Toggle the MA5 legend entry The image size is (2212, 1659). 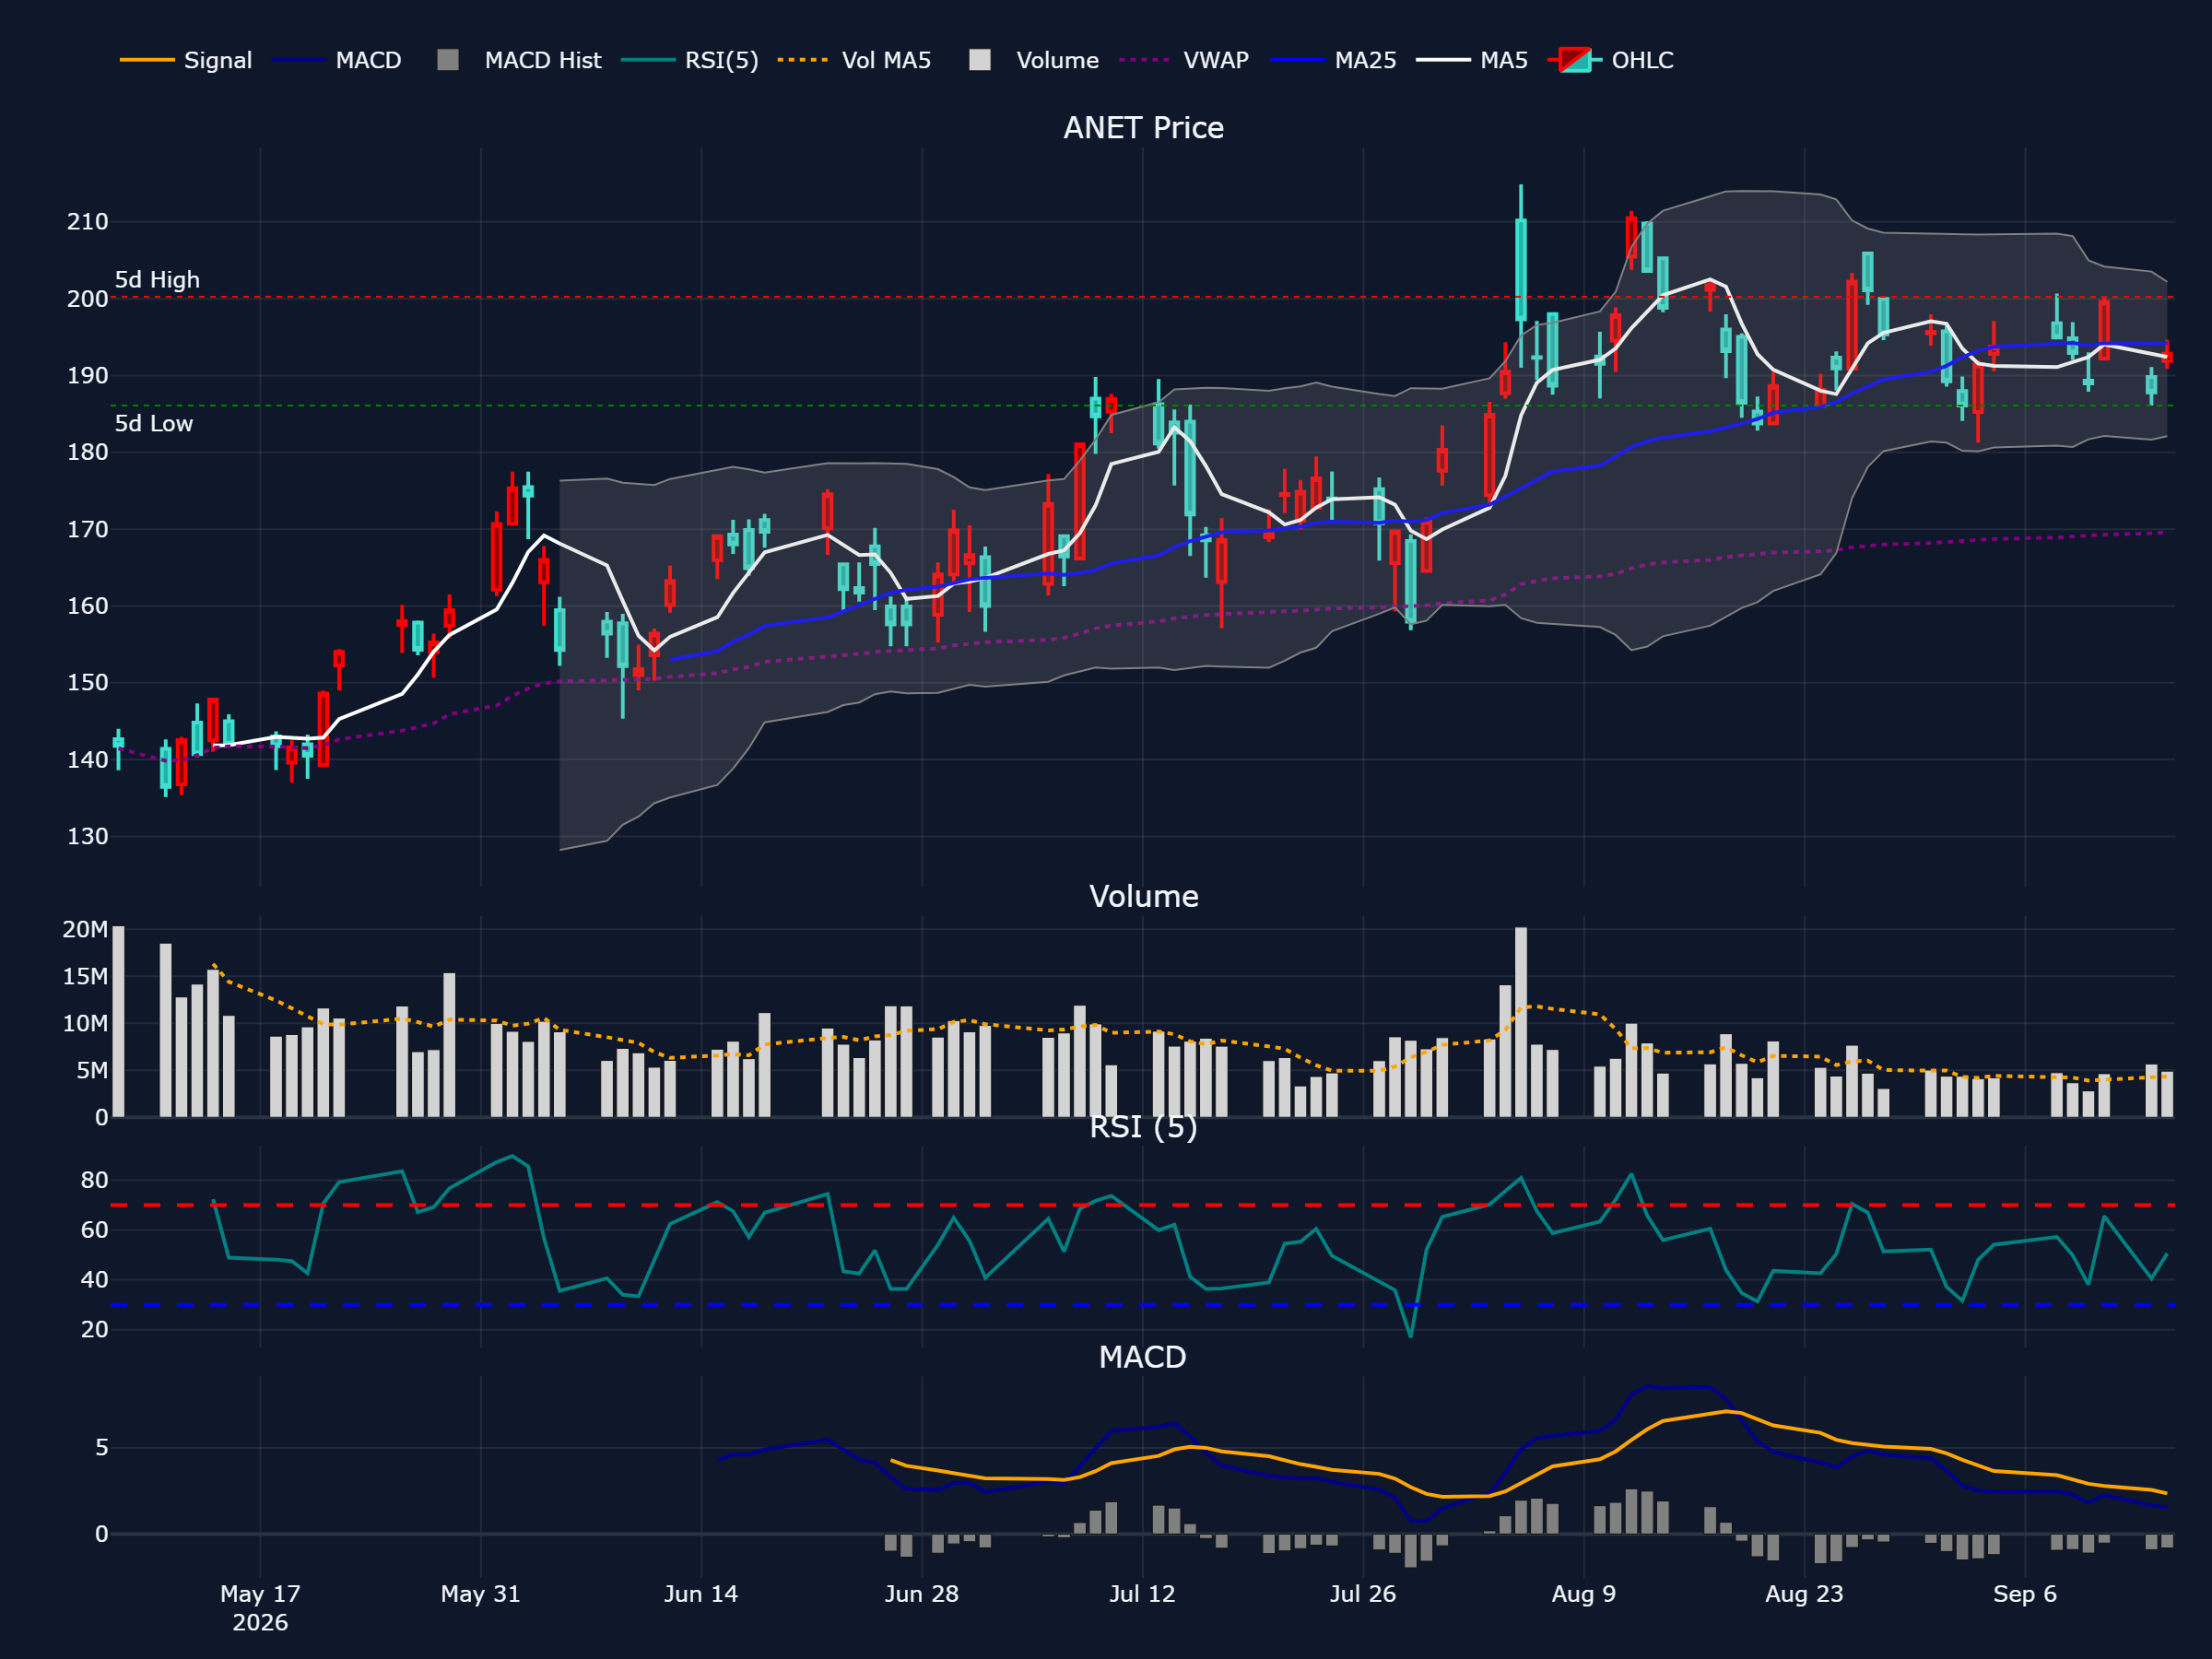coord(1472,60)
